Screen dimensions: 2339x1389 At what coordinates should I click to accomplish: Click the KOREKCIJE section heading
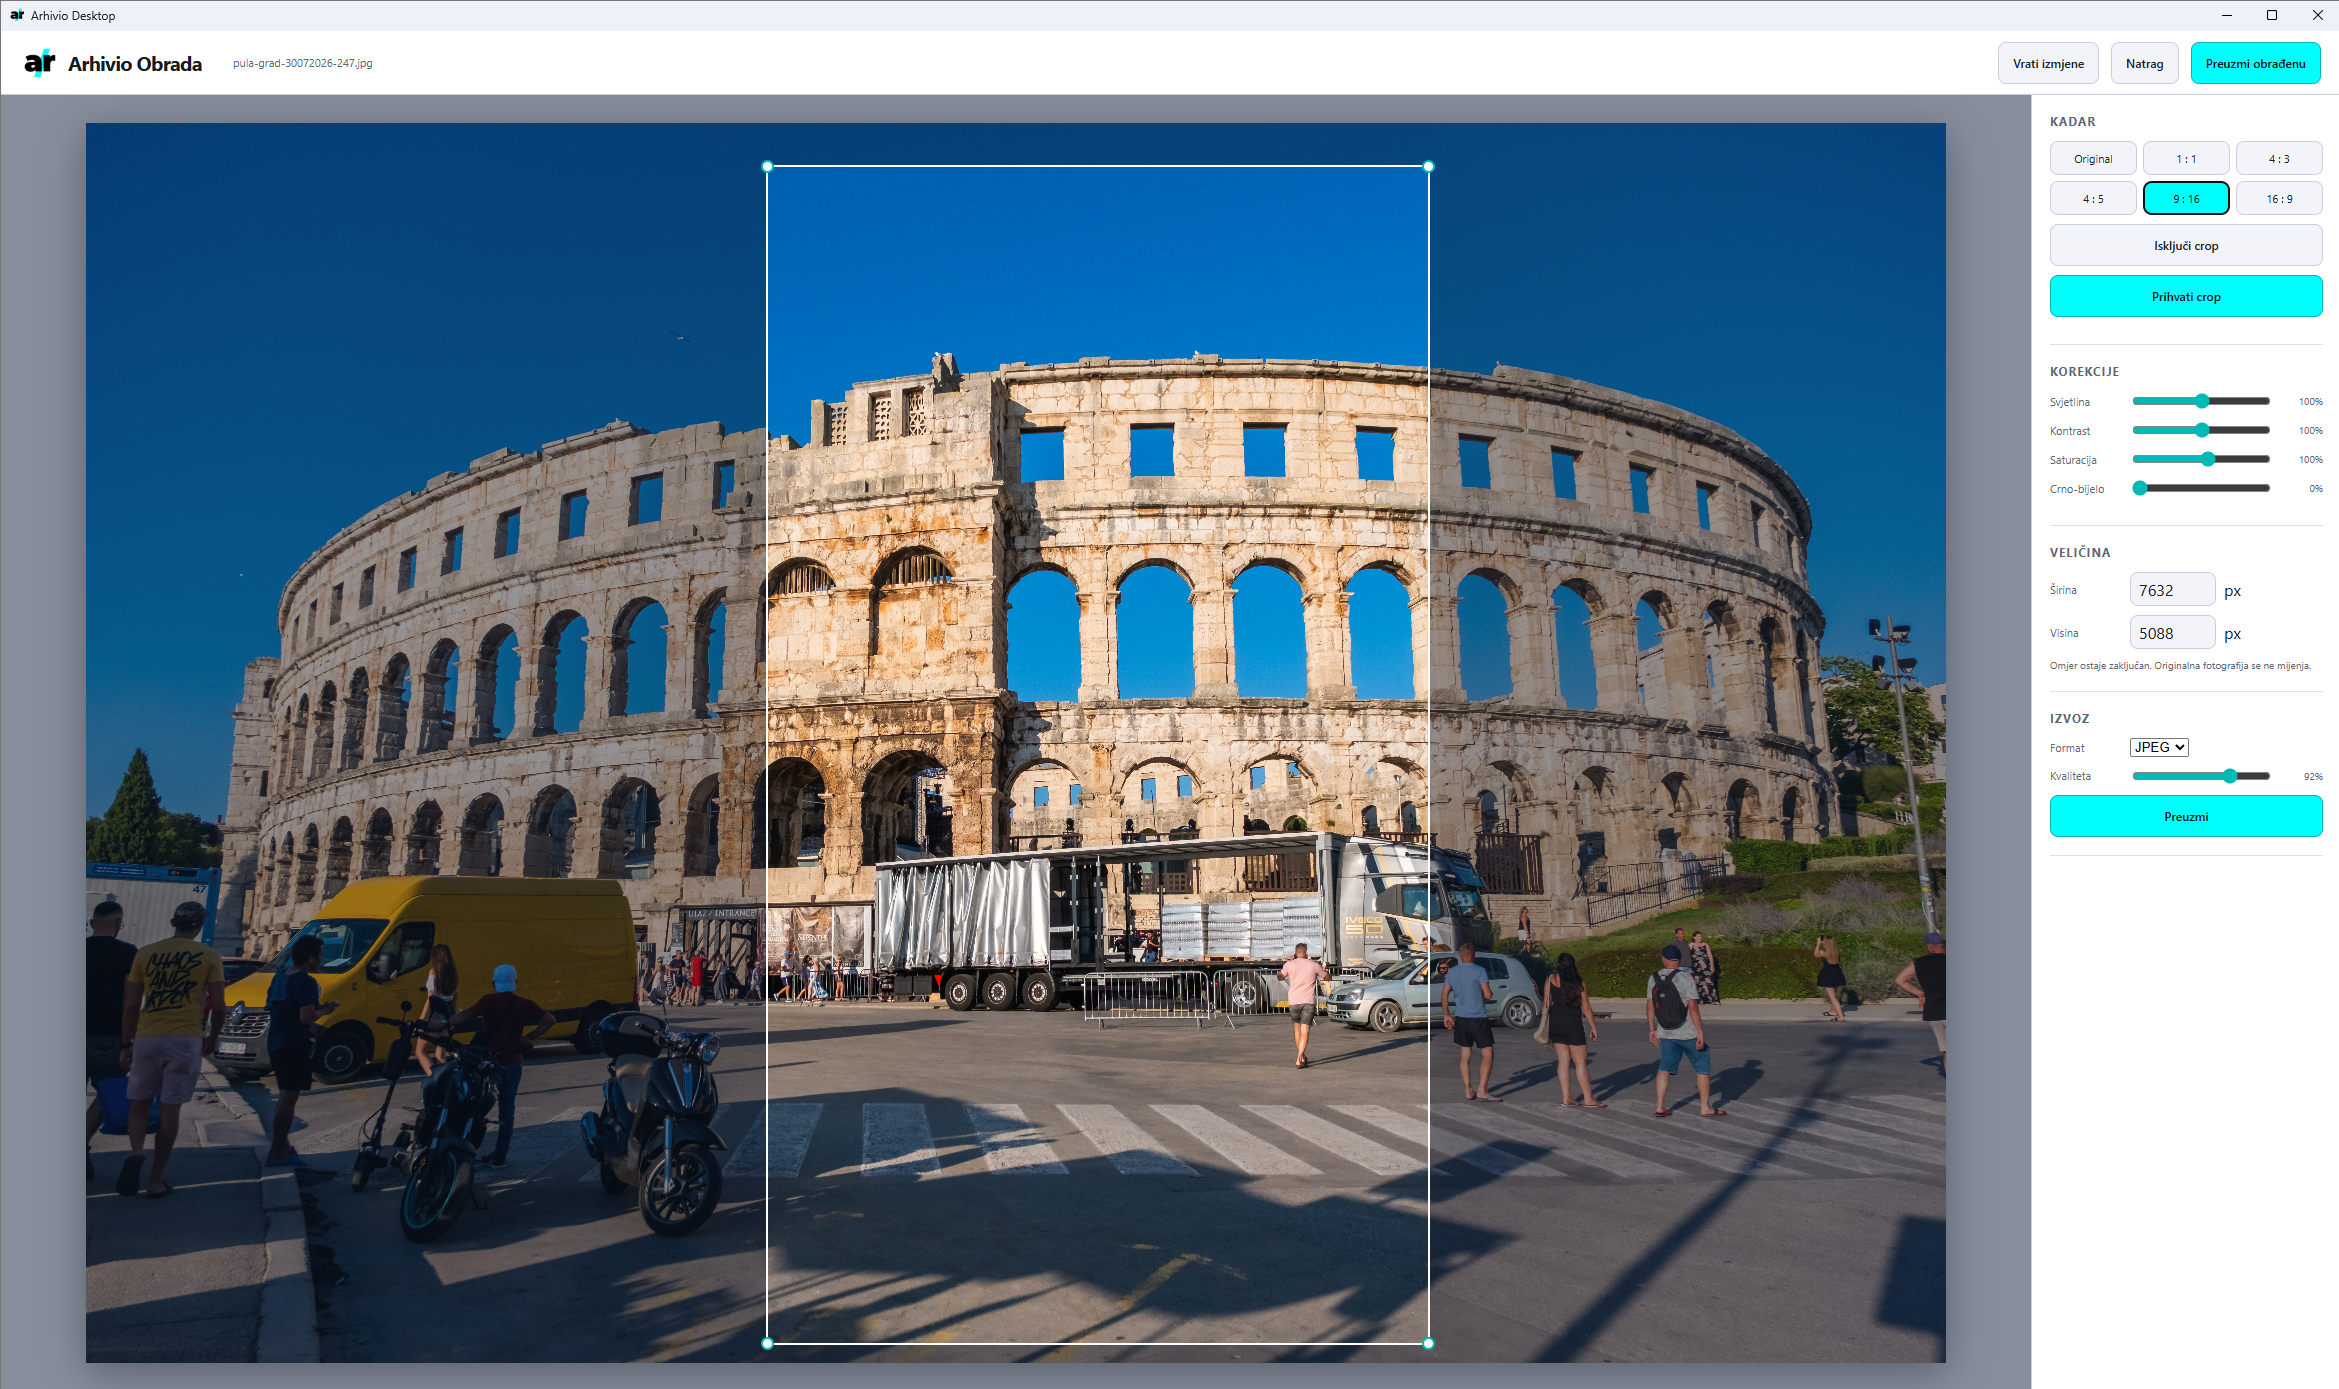[x=2084, y=371]
